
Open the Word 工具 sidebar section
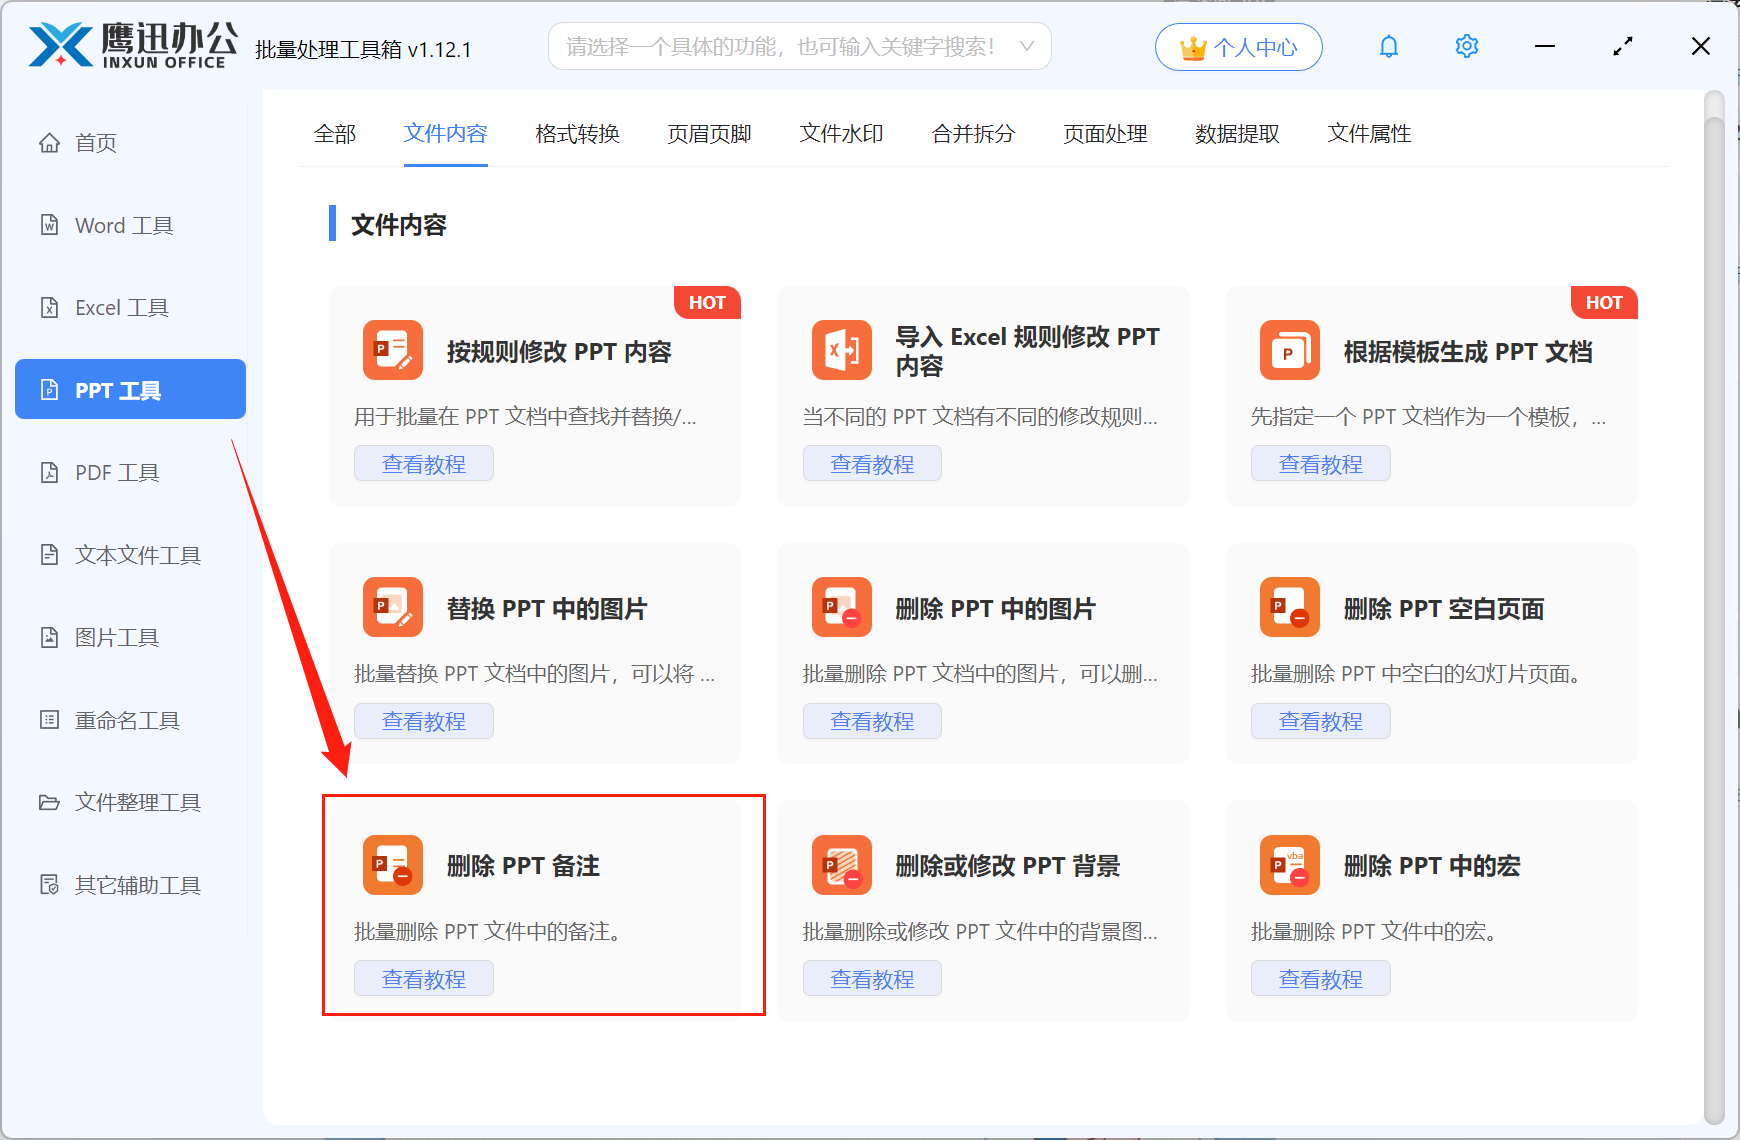click(x=122, y=225)
